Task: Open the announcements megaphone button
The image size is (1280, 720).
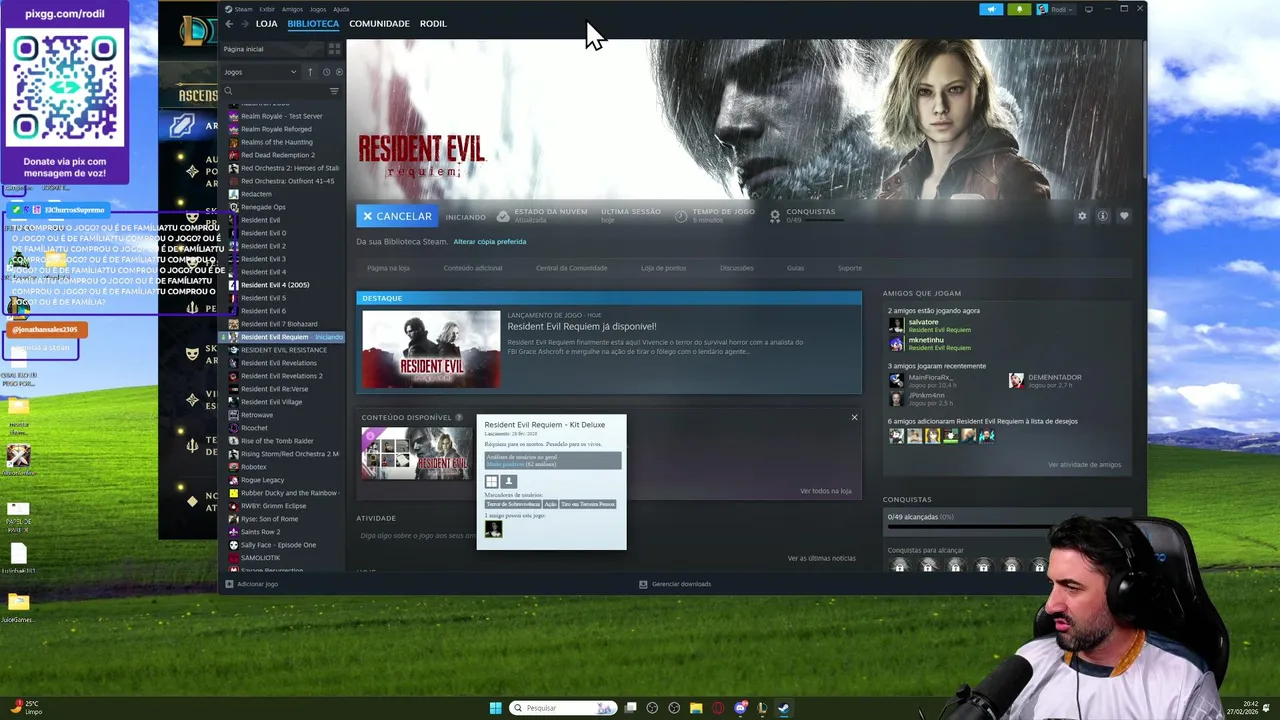Action: coord(991,9)
